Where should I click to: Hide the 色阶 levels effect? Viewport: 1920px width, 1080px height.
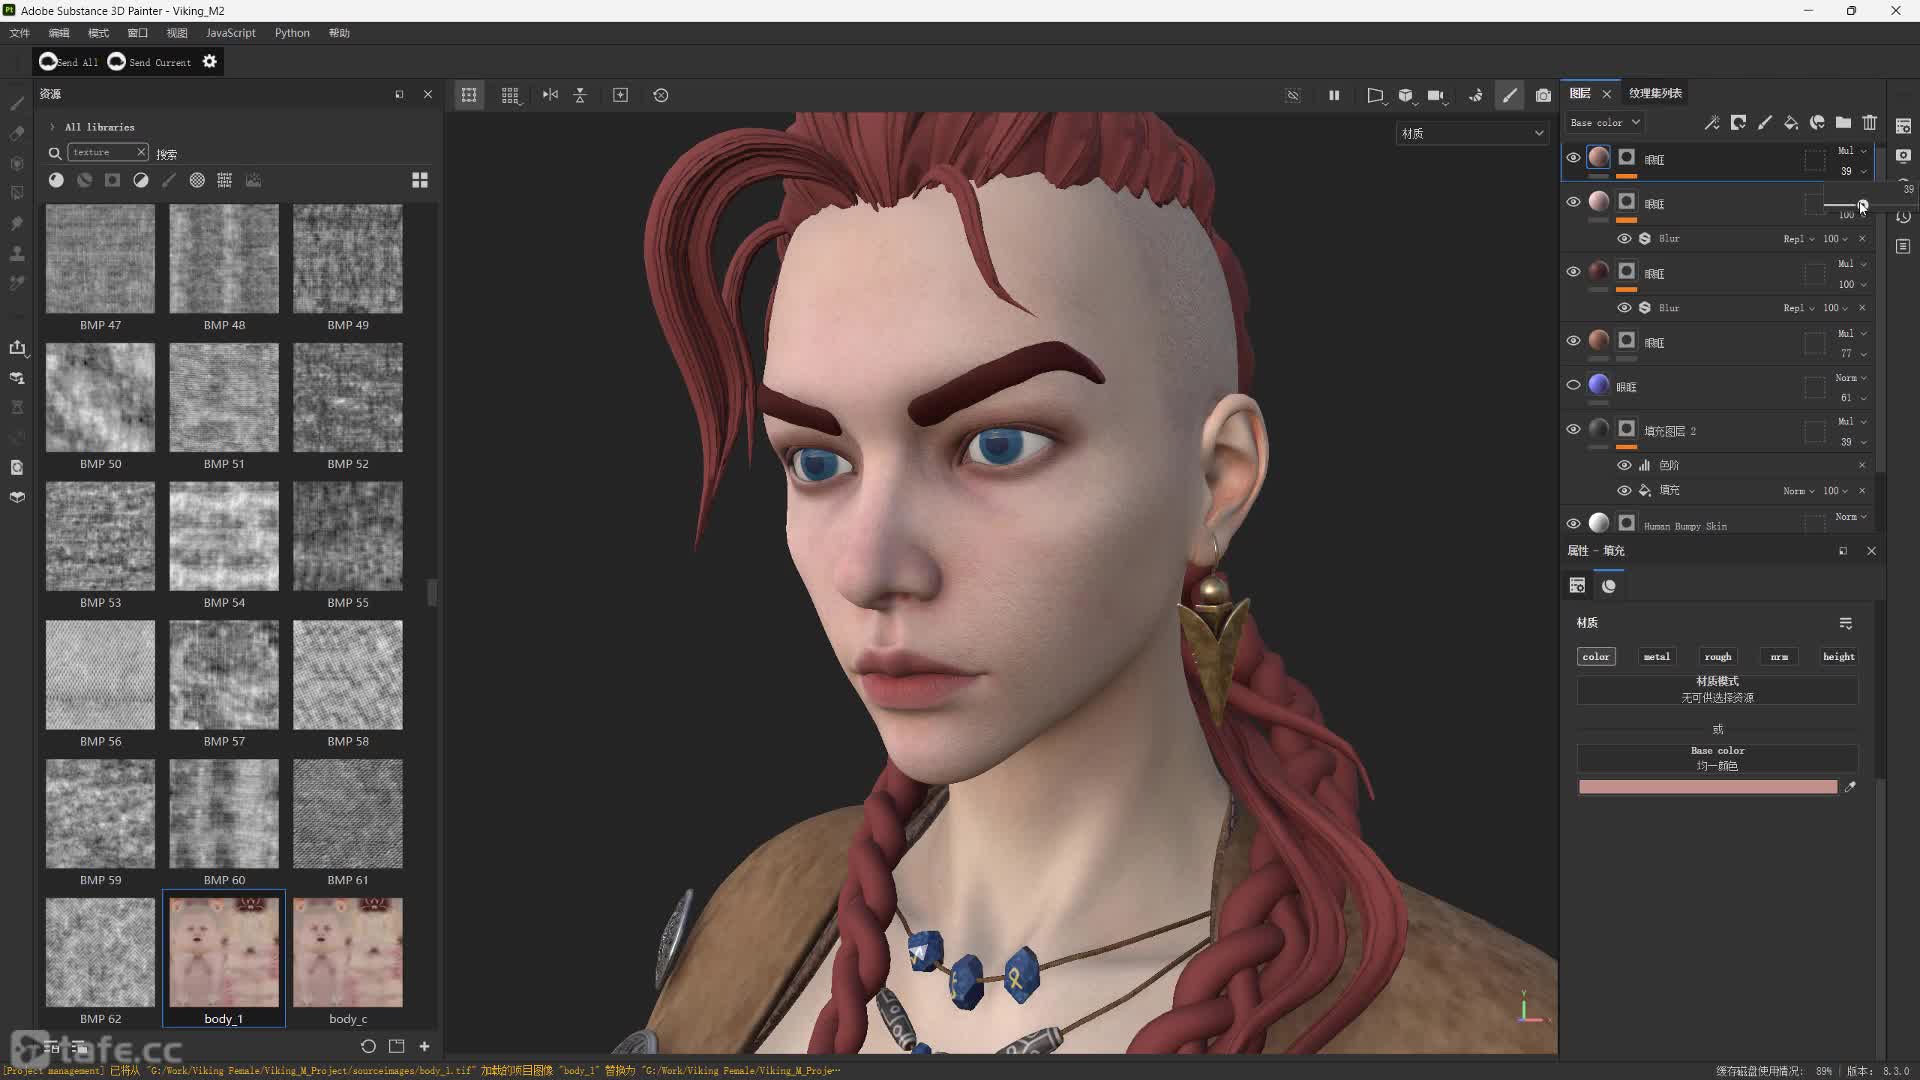1624,465
